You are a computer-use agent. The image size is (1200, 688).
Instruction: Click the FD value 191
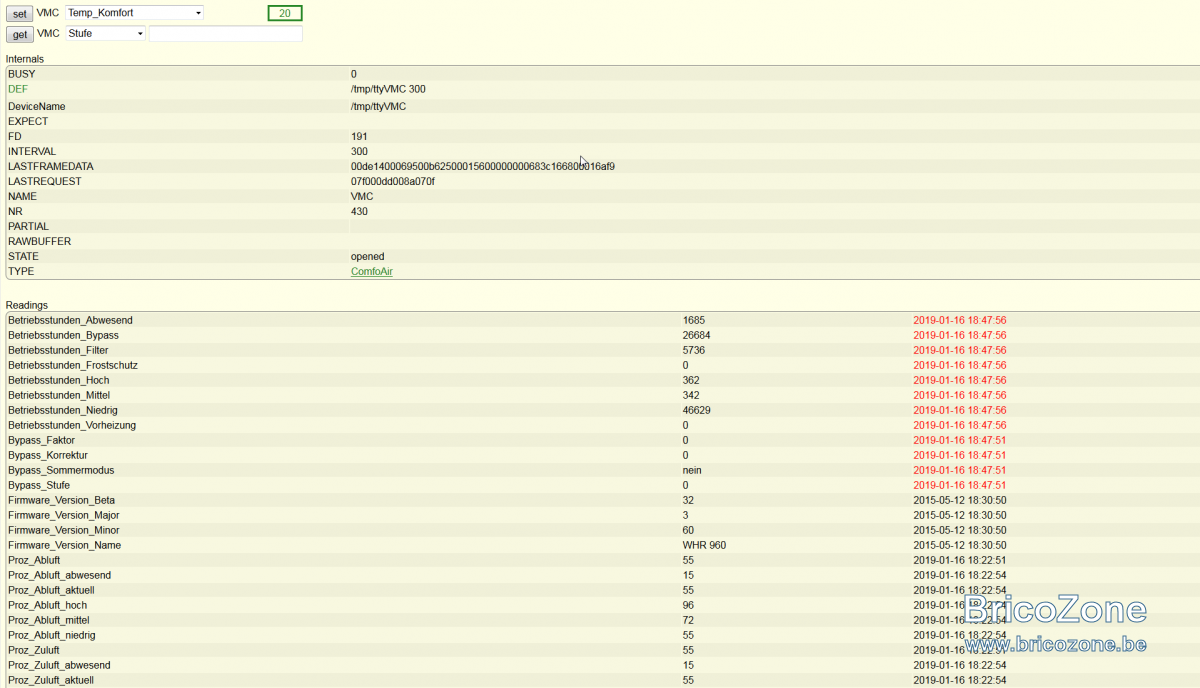pyautogui.click(x=359, y=136)
